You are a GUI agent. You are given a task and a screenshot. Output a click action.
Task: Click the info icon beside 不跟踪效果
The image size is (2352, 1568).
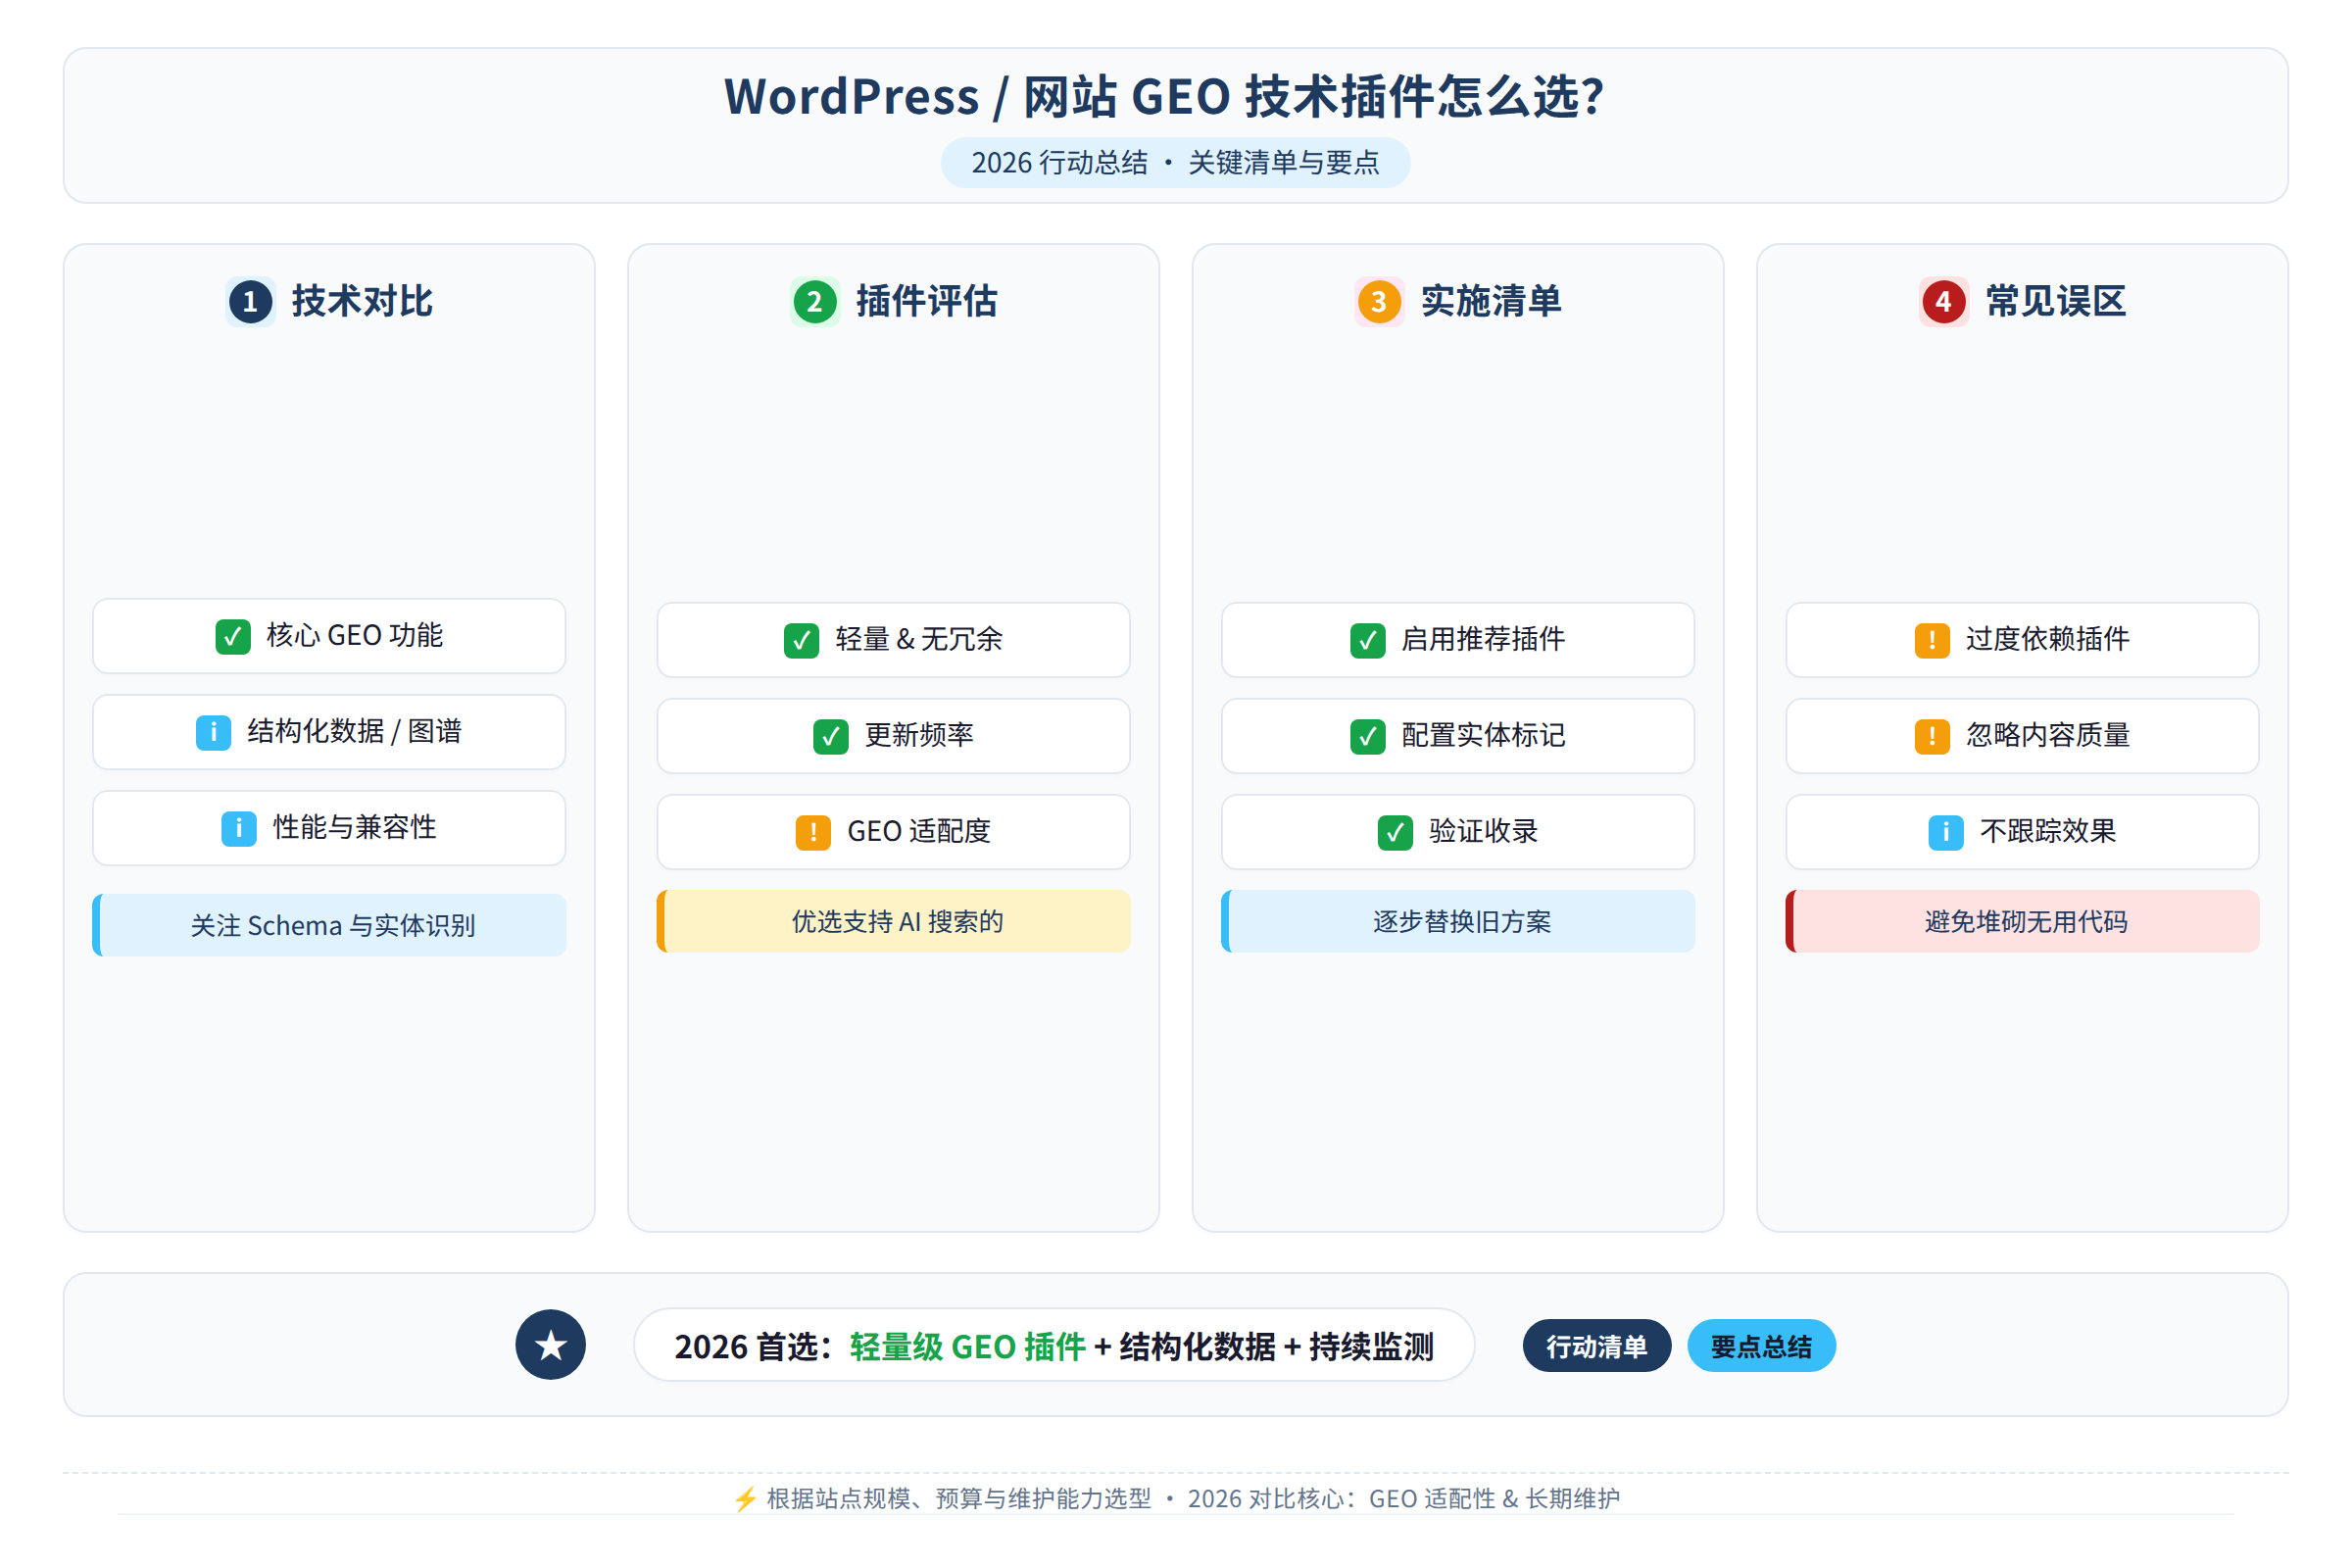pyautogui.click(x=1946, y=832)
